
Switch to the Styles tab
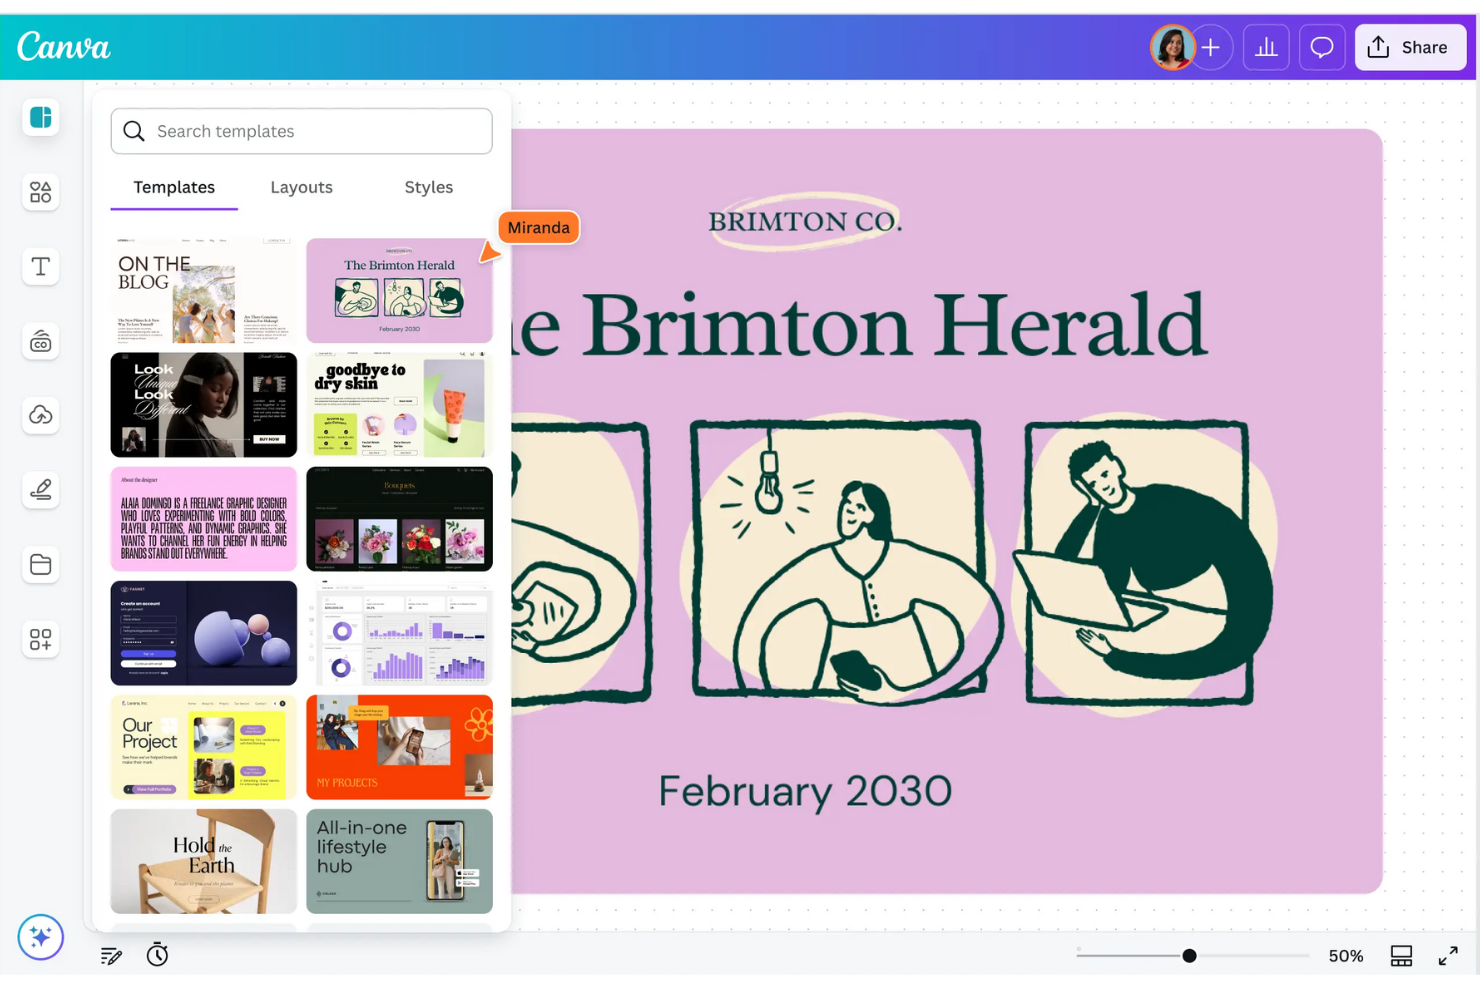pyautogui.click(x=428, y=187)
